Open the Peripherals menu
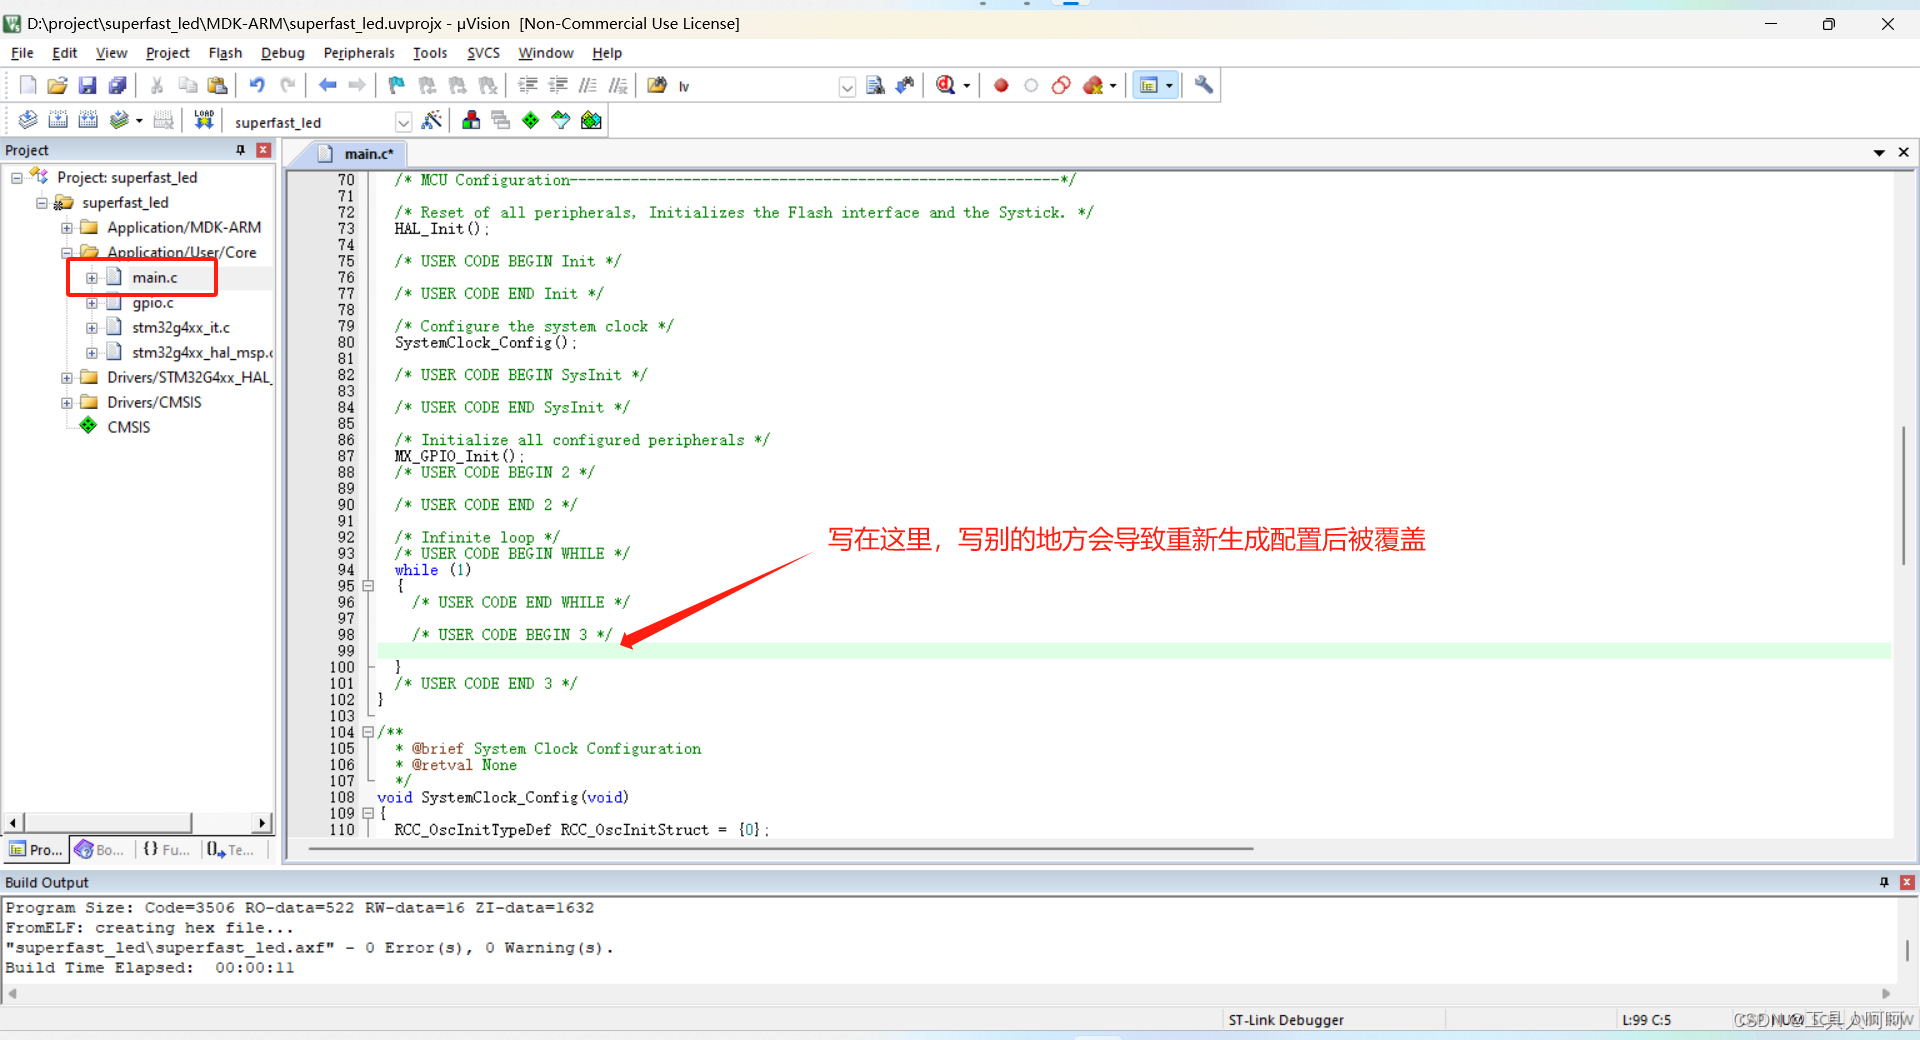This screenshot has width=1920, height=1040. 359,53
